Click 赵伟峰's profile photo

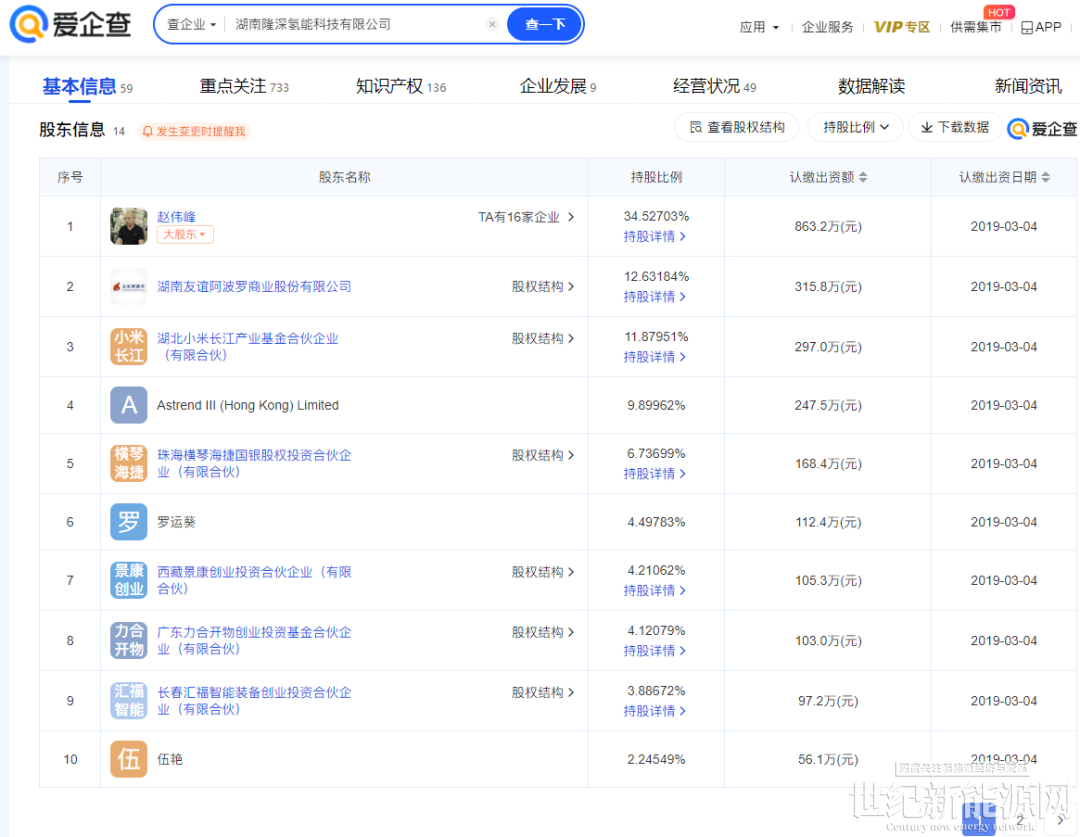tap(129, 226)
